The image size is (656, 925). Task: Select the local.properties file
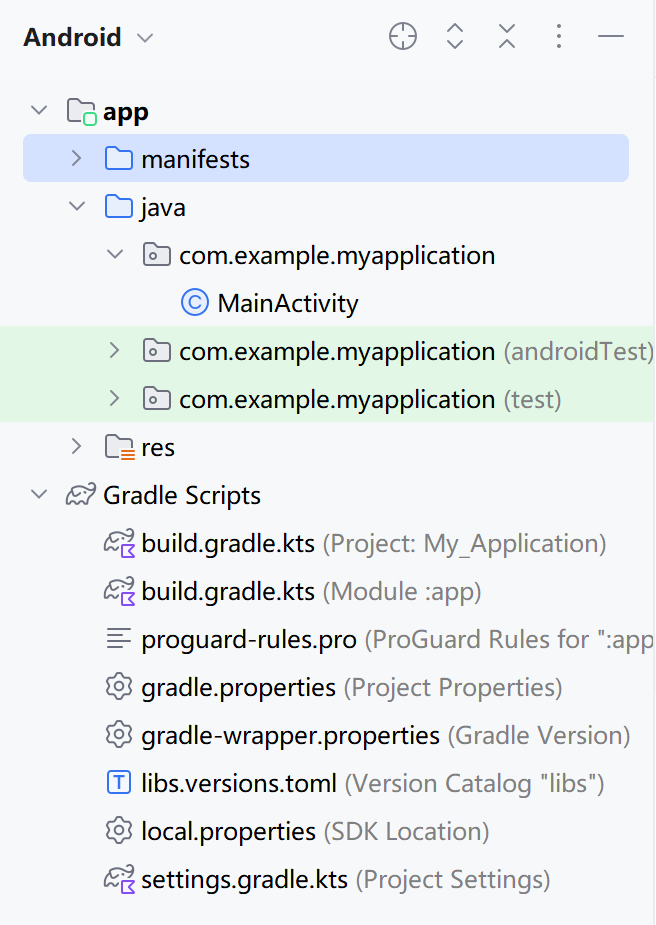point(228,832)
